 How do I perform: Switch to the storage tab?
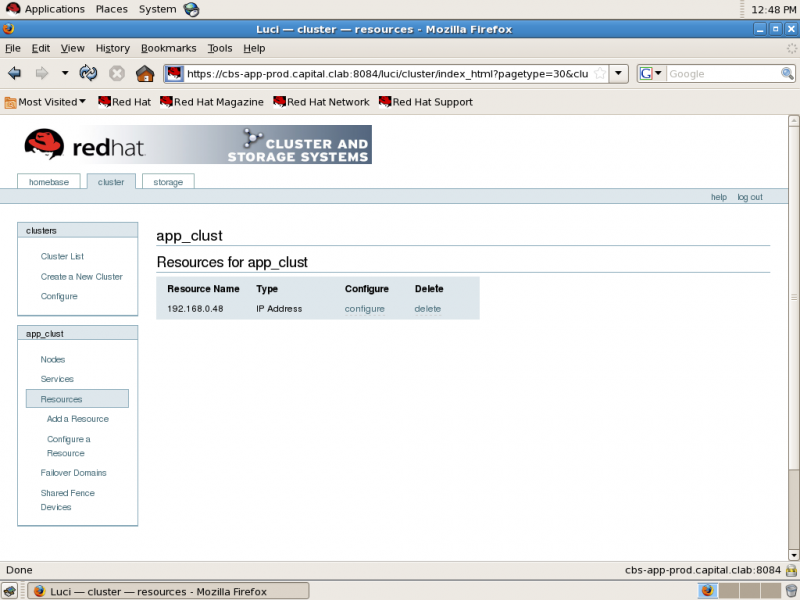168,182
